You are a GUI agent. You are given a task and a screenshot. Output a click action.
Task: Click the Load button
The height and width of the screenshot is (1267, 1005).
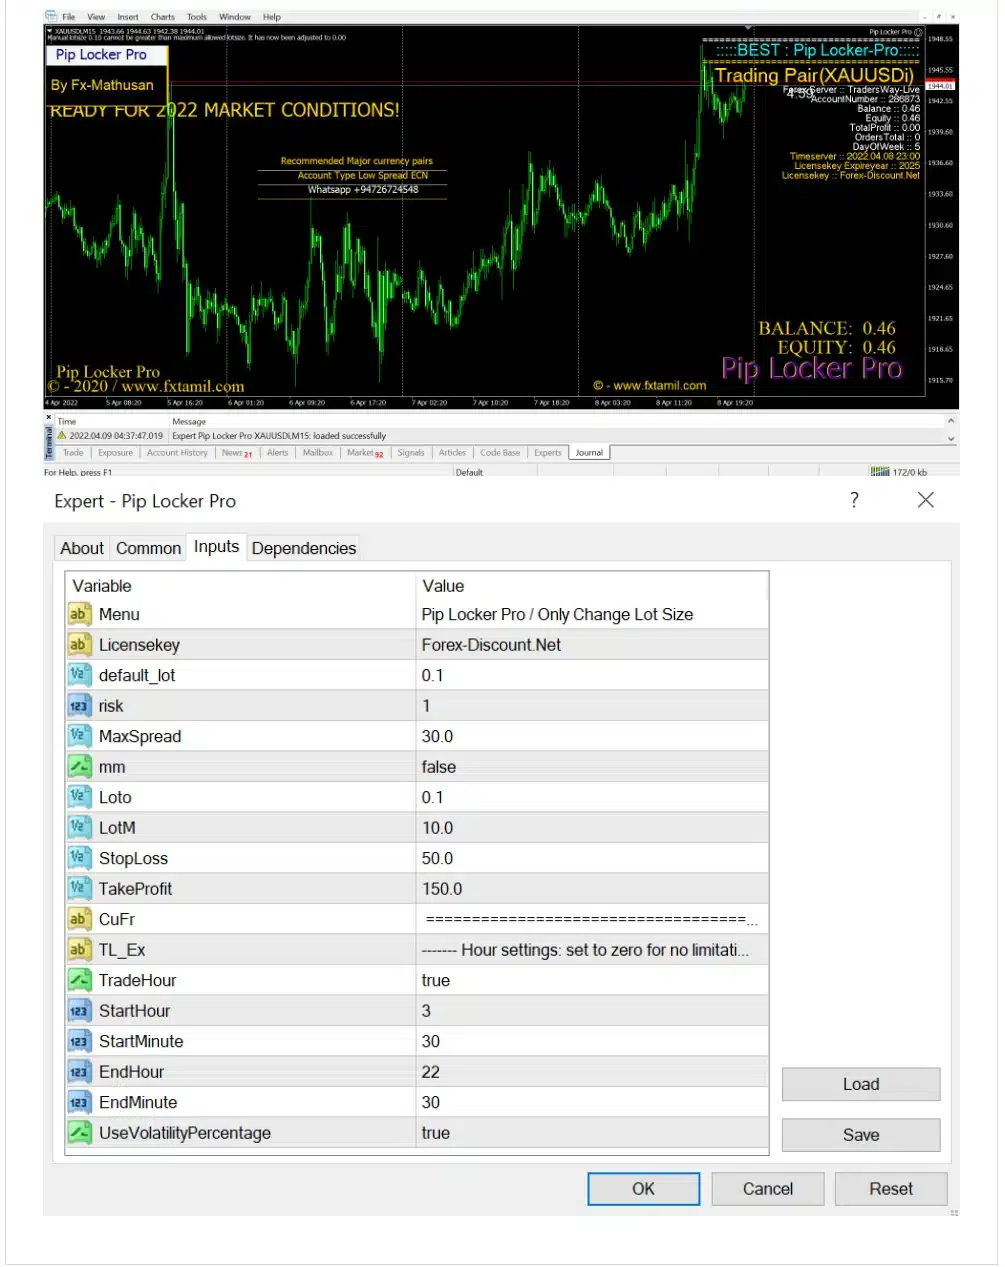861,1084
